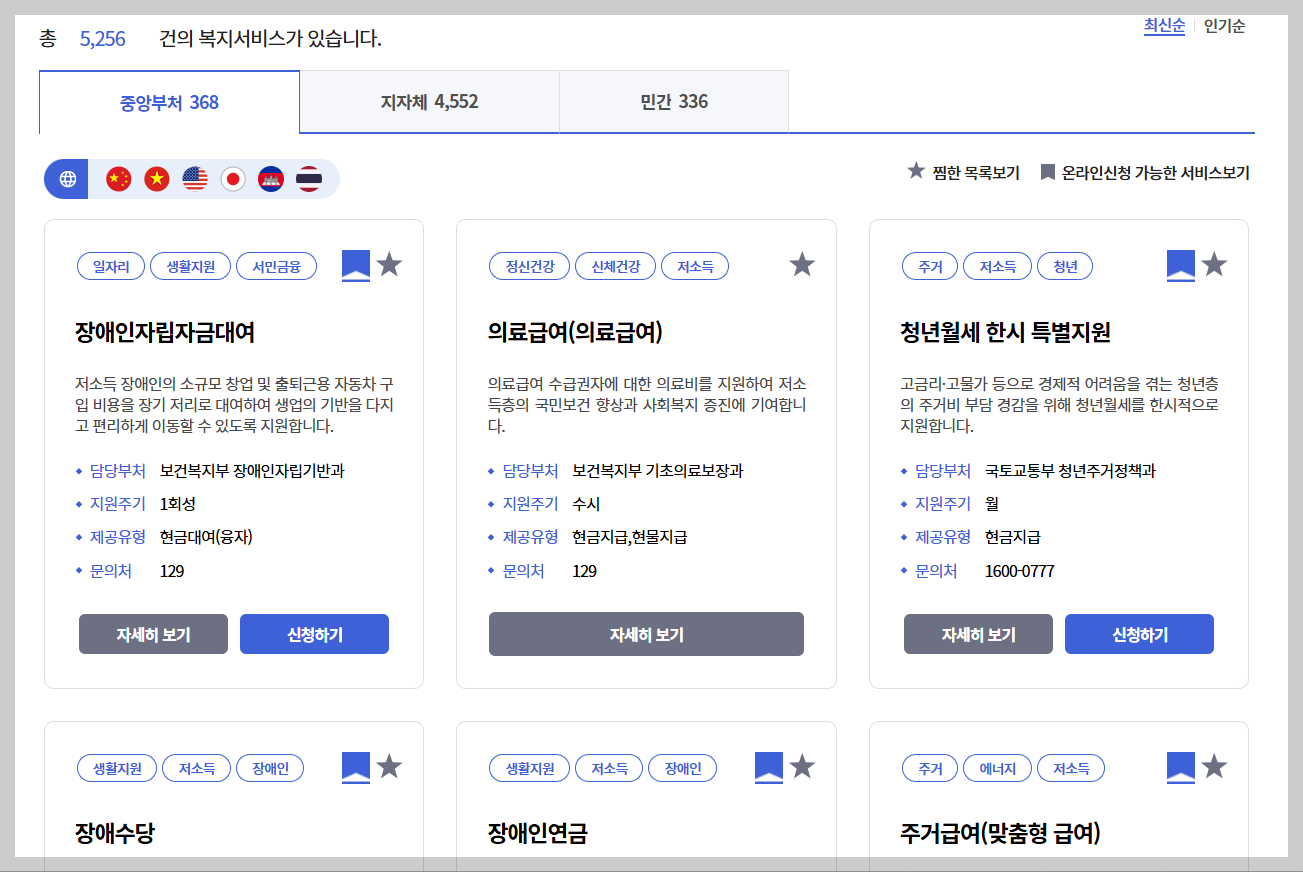The width and height of the screenshot is (1303, 872).
Task: Open the 청년월세 한시 특별지원 title
Action: pyautogui.click(x=1005, y=332)
